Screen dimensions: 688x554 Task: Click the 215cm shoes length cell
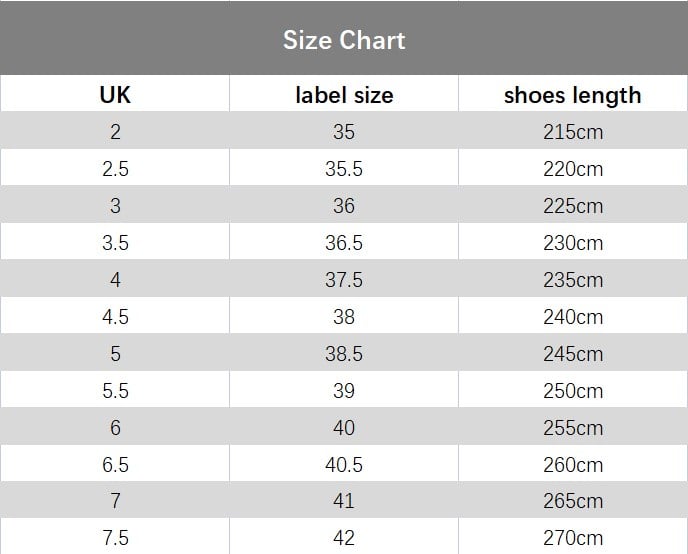573,132
